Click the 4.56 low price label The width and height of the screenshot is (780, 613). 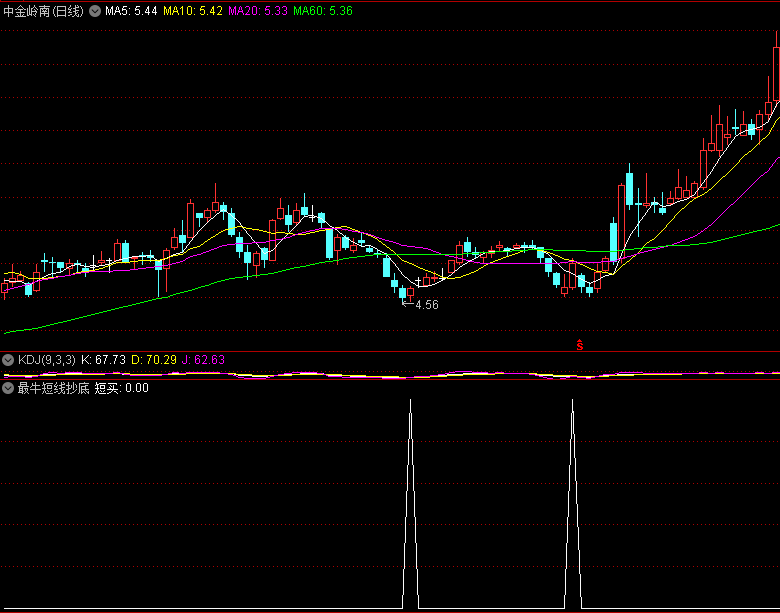[427, 305]
